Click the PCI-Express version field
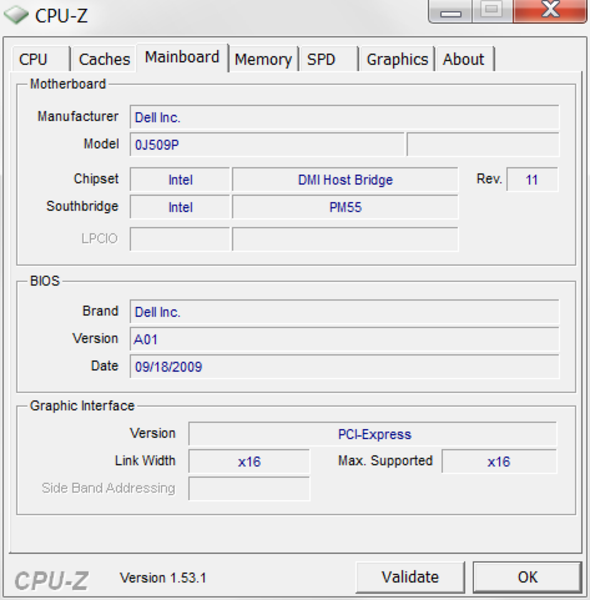Image resolution: width=590 pixels, height=600 pixels. point(373,434)
